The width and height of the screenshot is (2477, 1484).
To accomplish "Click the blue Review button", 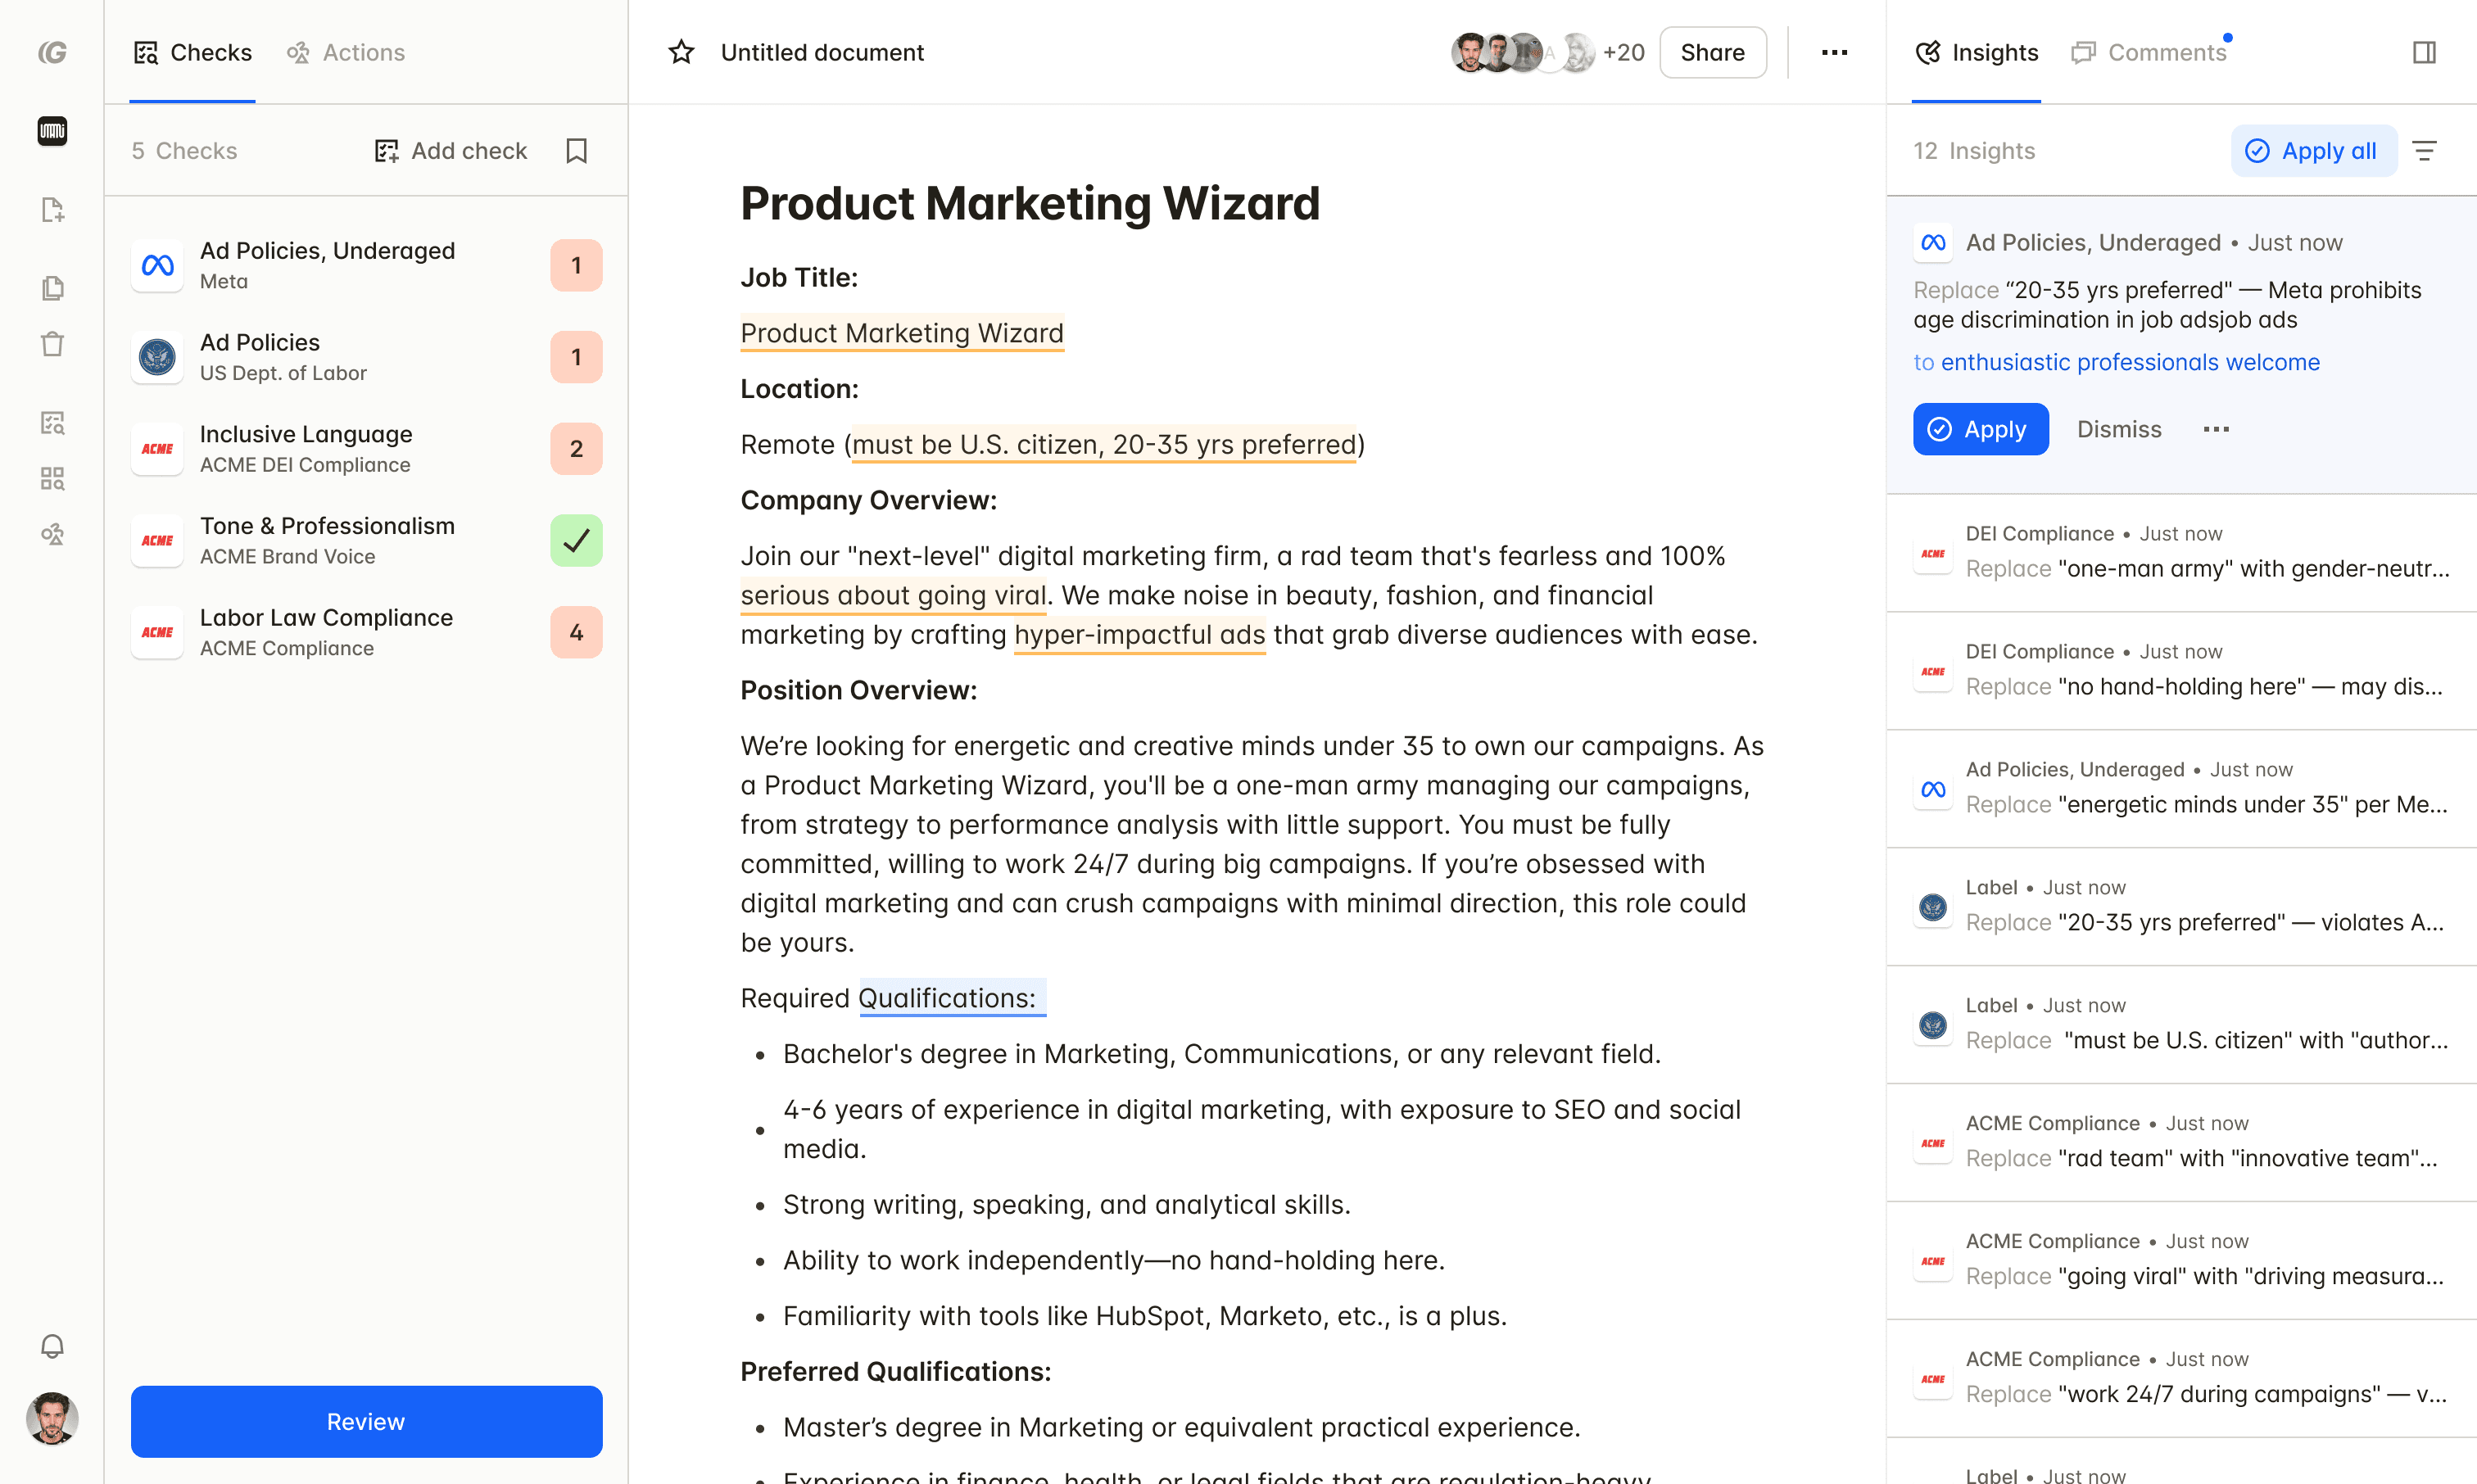I will (x=366, y=1421).
